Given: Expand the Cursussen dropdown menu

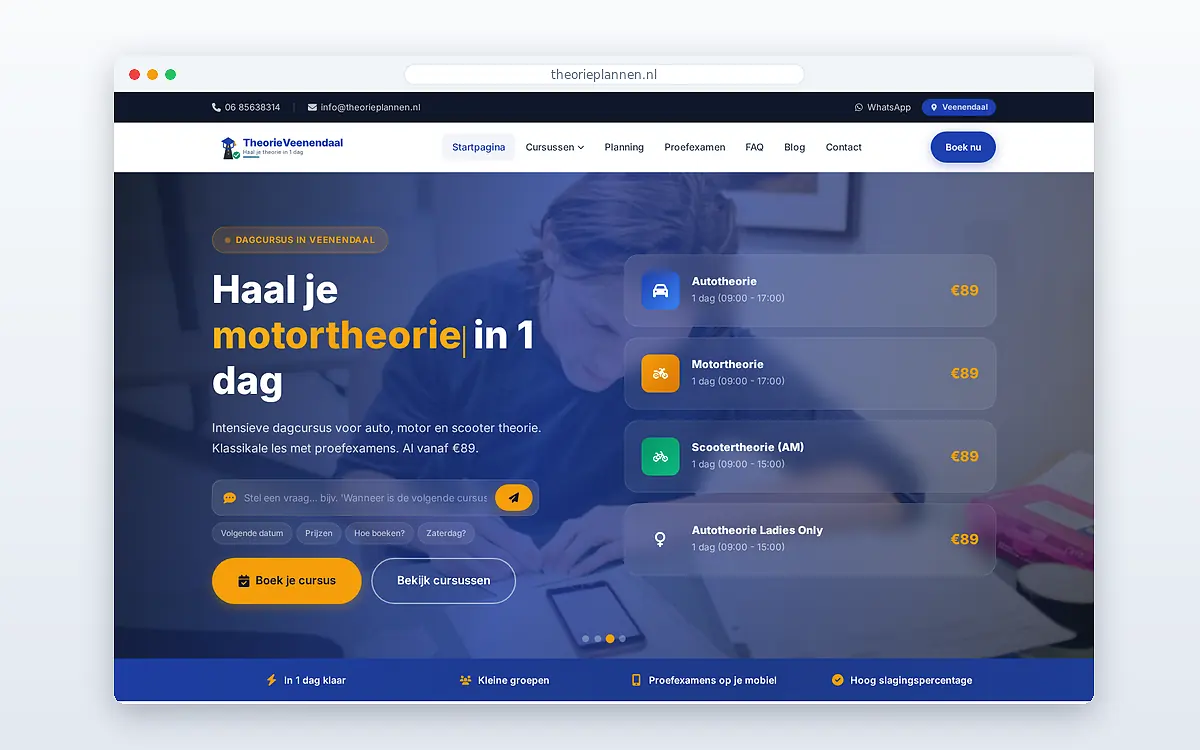Looking at the screenshot, I should tap(555, 147).
